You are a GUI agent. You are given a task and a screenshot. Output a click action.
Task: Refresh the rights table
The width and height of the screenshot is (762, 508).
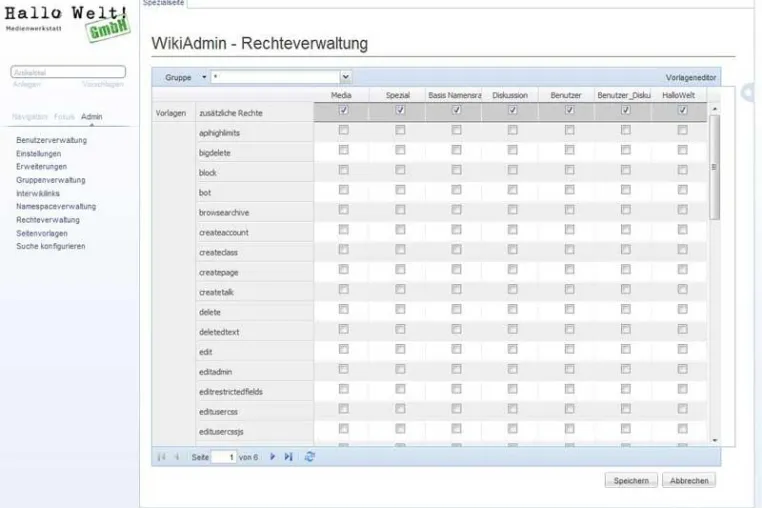pos(310,456)
